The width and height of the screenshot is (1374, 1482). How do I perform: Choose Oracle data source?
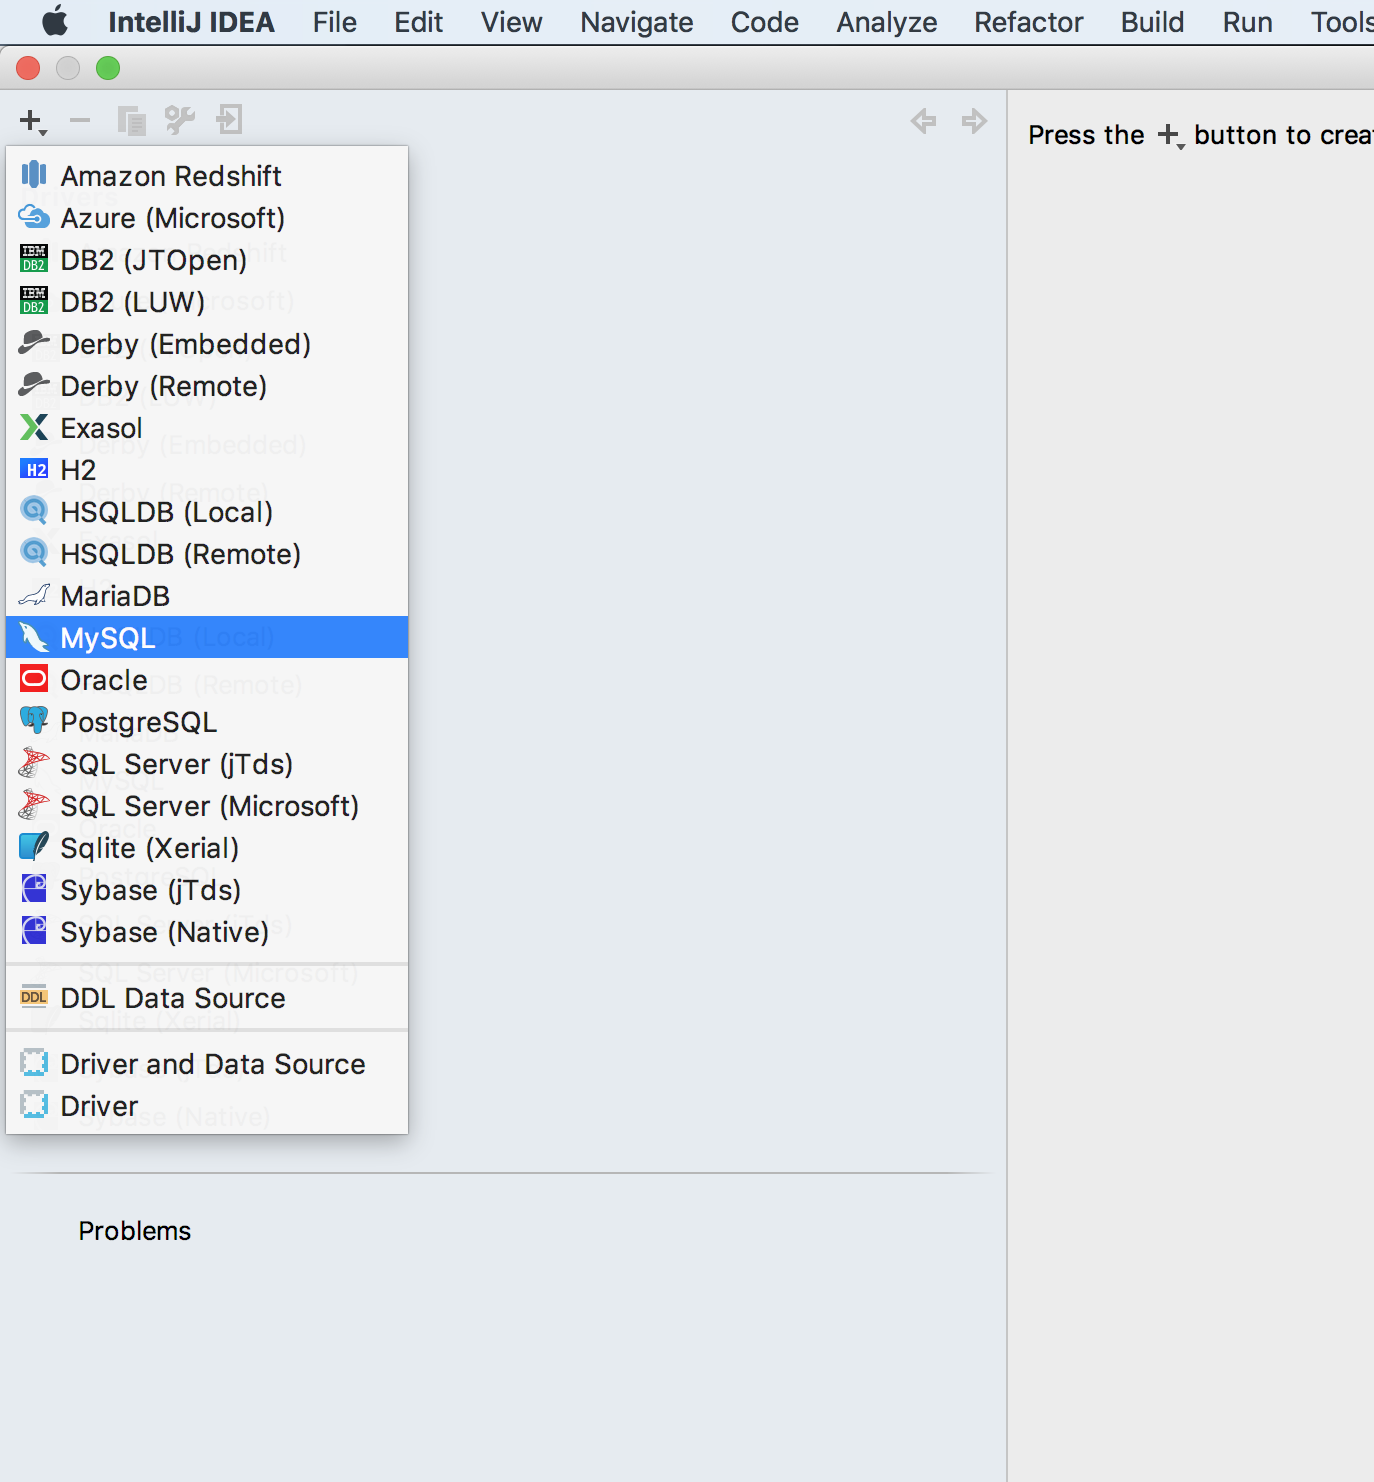click(x=207, y=680)
